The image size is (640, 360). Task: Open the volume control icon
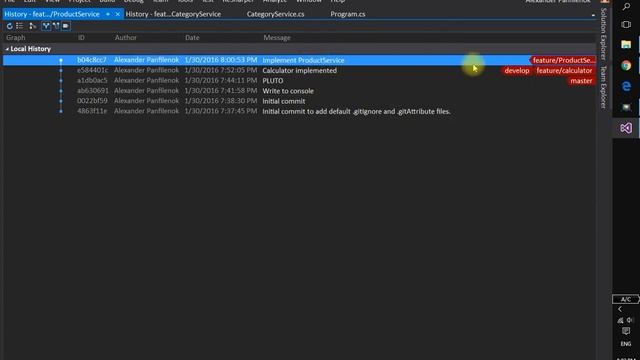point(630,320)
